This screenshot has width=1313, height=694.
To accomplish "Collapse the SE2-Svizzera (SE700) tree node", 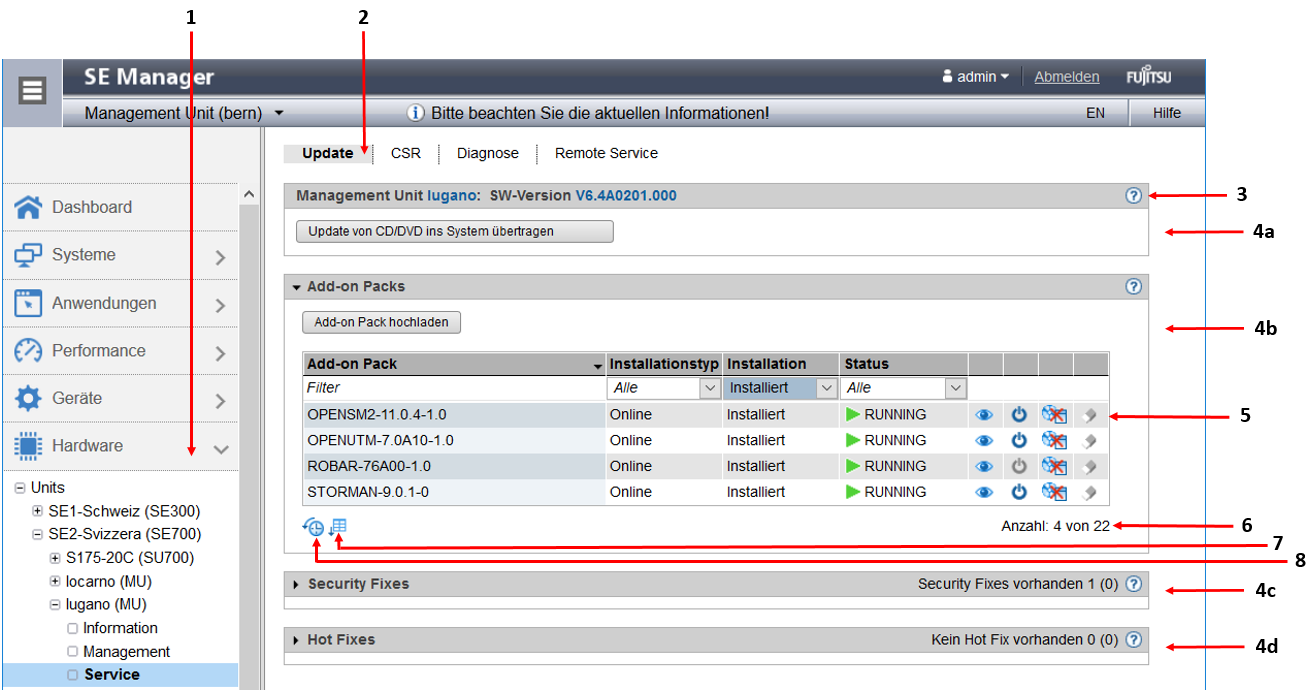I will (37, 535).
